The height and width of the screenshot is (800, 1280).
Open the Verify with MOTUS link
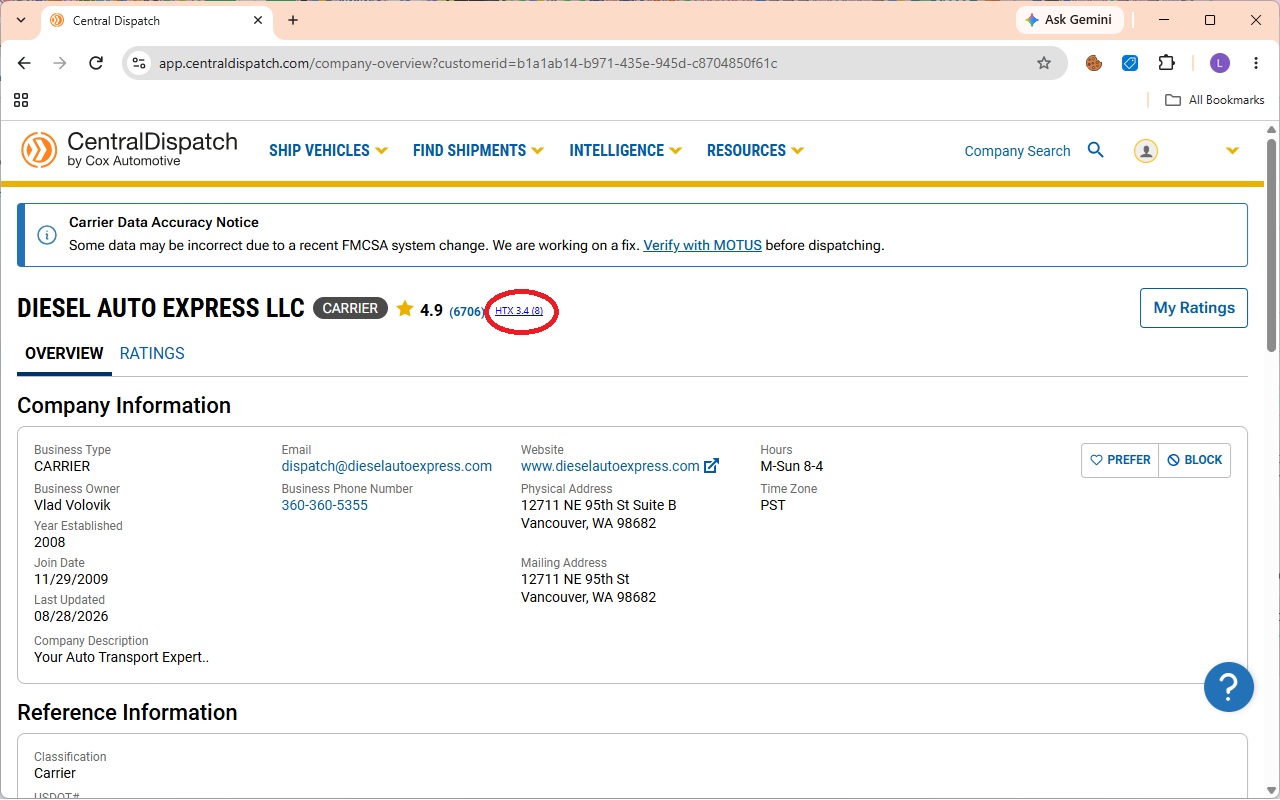[x=703, y=245]
